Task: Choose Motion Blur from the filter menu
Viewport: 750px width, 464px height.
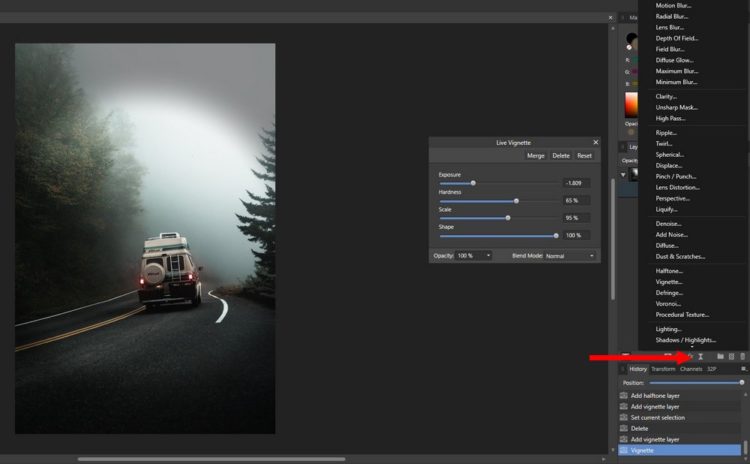Action: click(673, 5)
